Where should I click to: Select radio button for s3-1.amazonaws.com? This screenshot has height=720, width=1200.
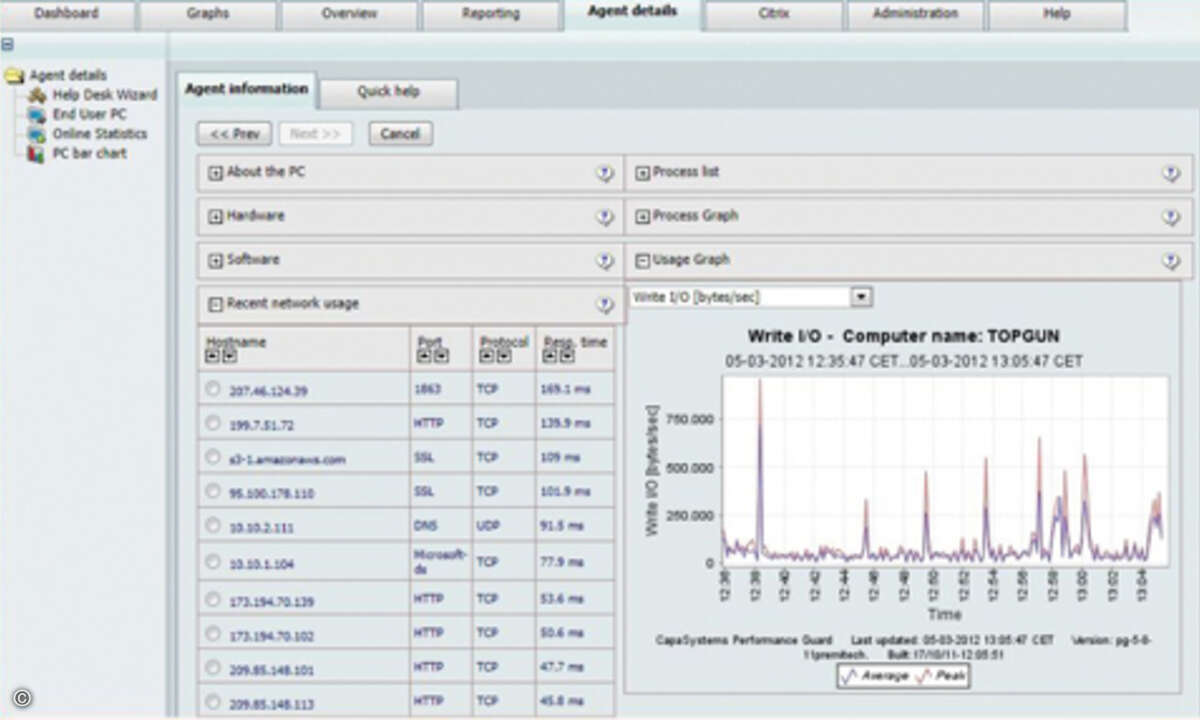213,457
